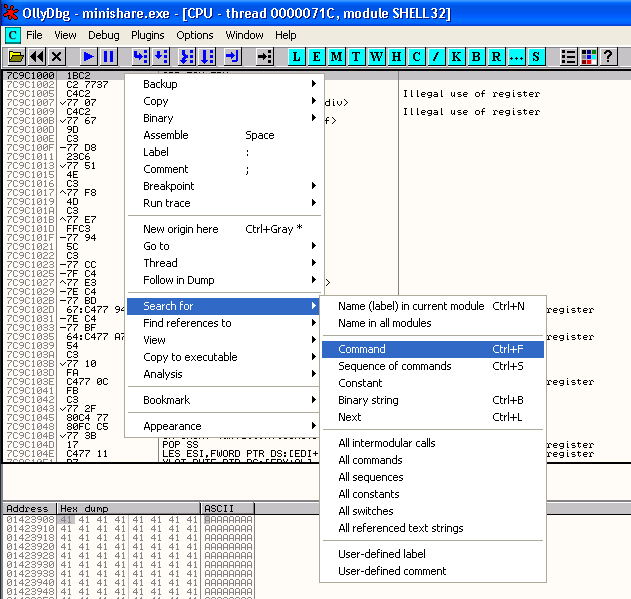Choose Label from context menu
631x599 pixels.
click(225, 152)
